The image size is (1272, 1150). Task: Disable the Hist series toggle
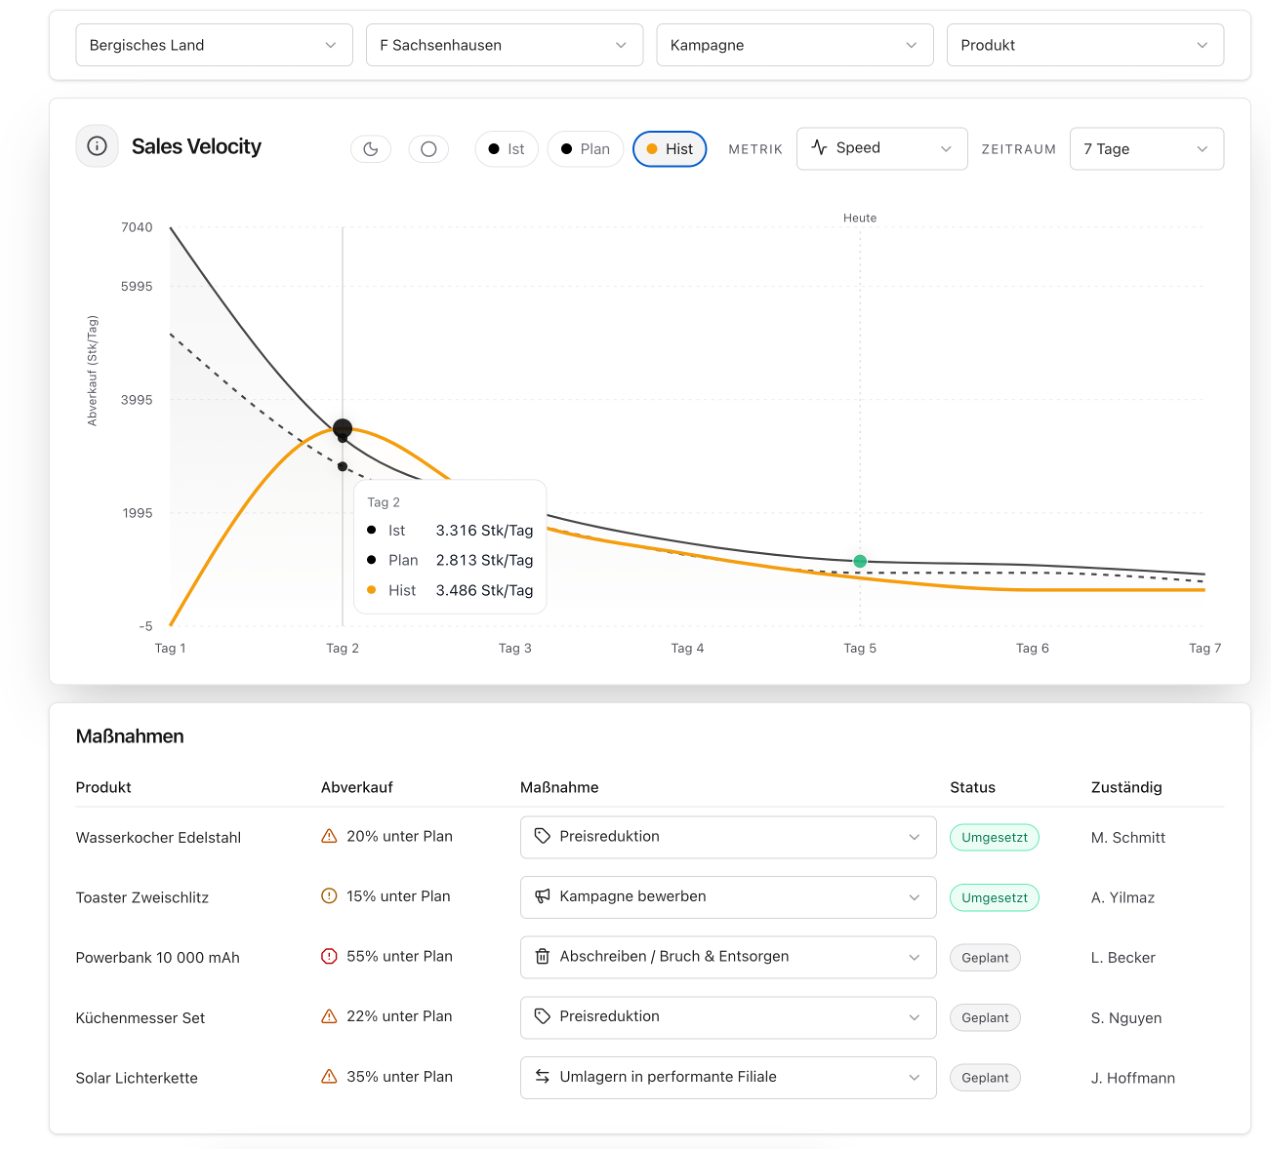669,149
